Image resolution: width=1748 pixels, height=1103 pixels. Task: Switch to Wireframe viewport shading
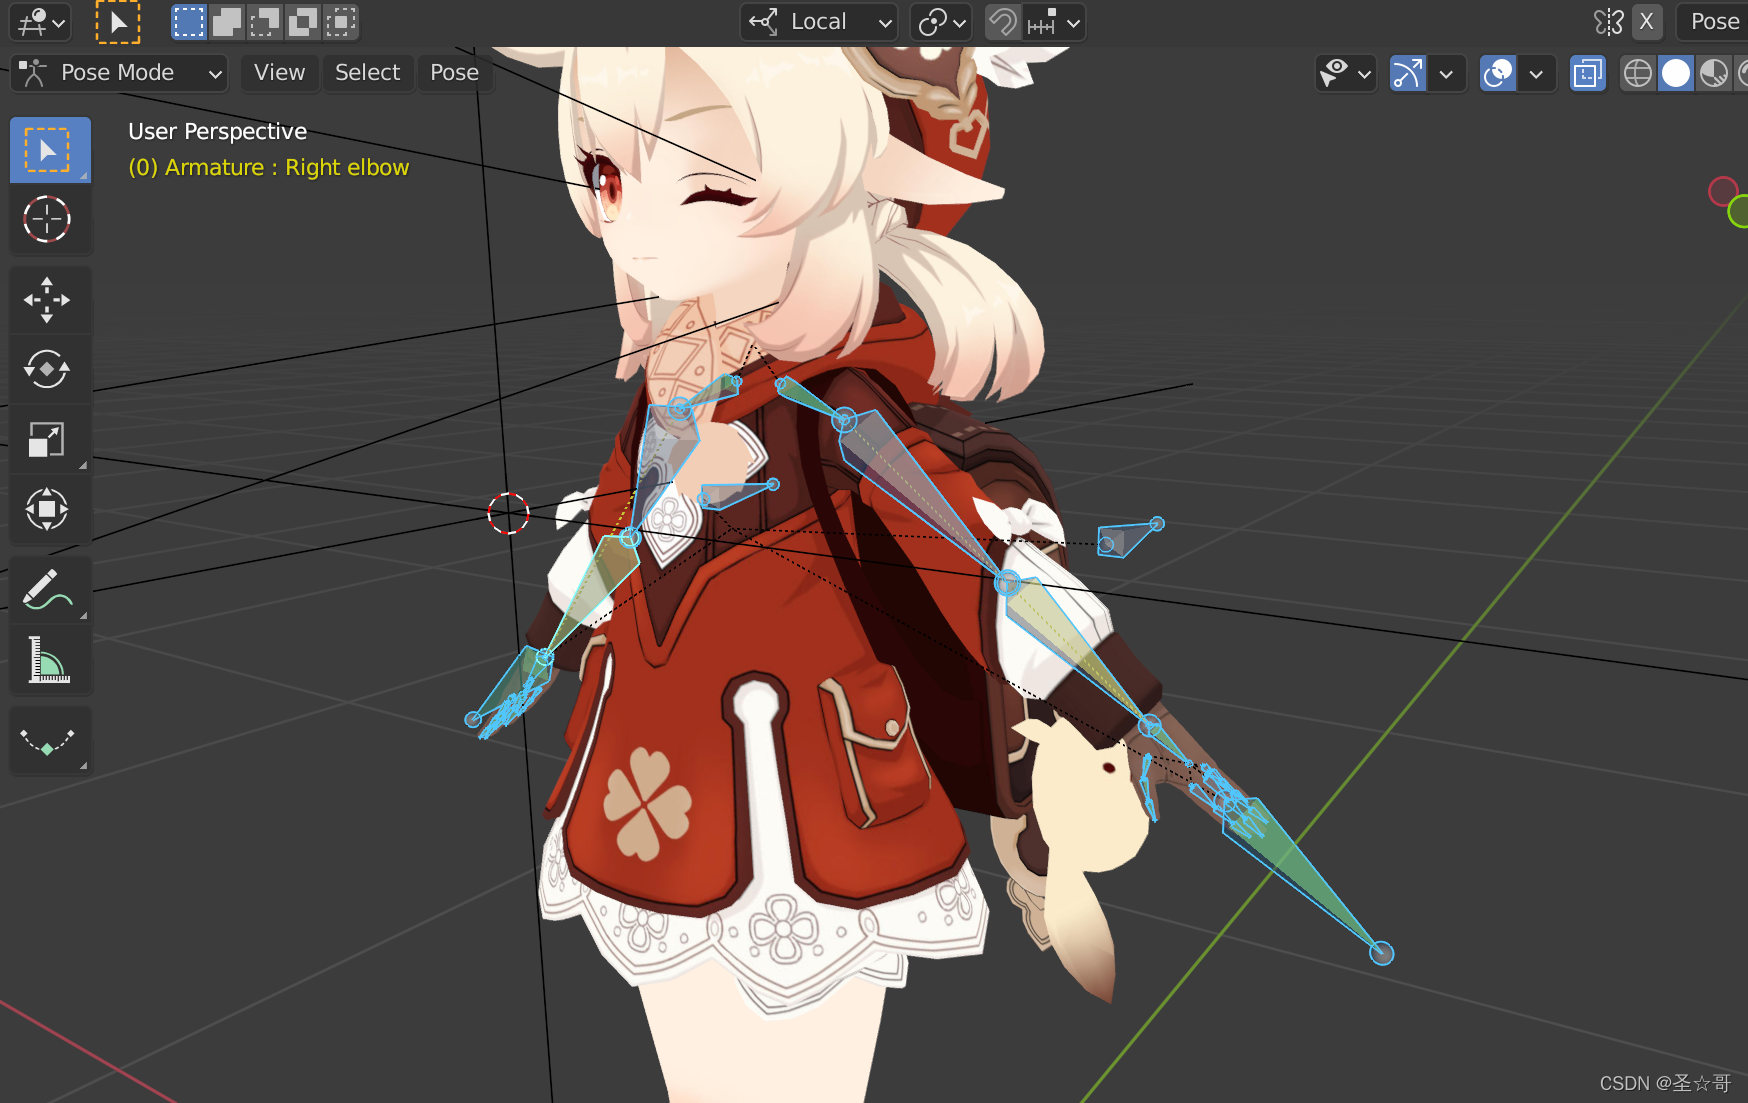point(1637,73)
